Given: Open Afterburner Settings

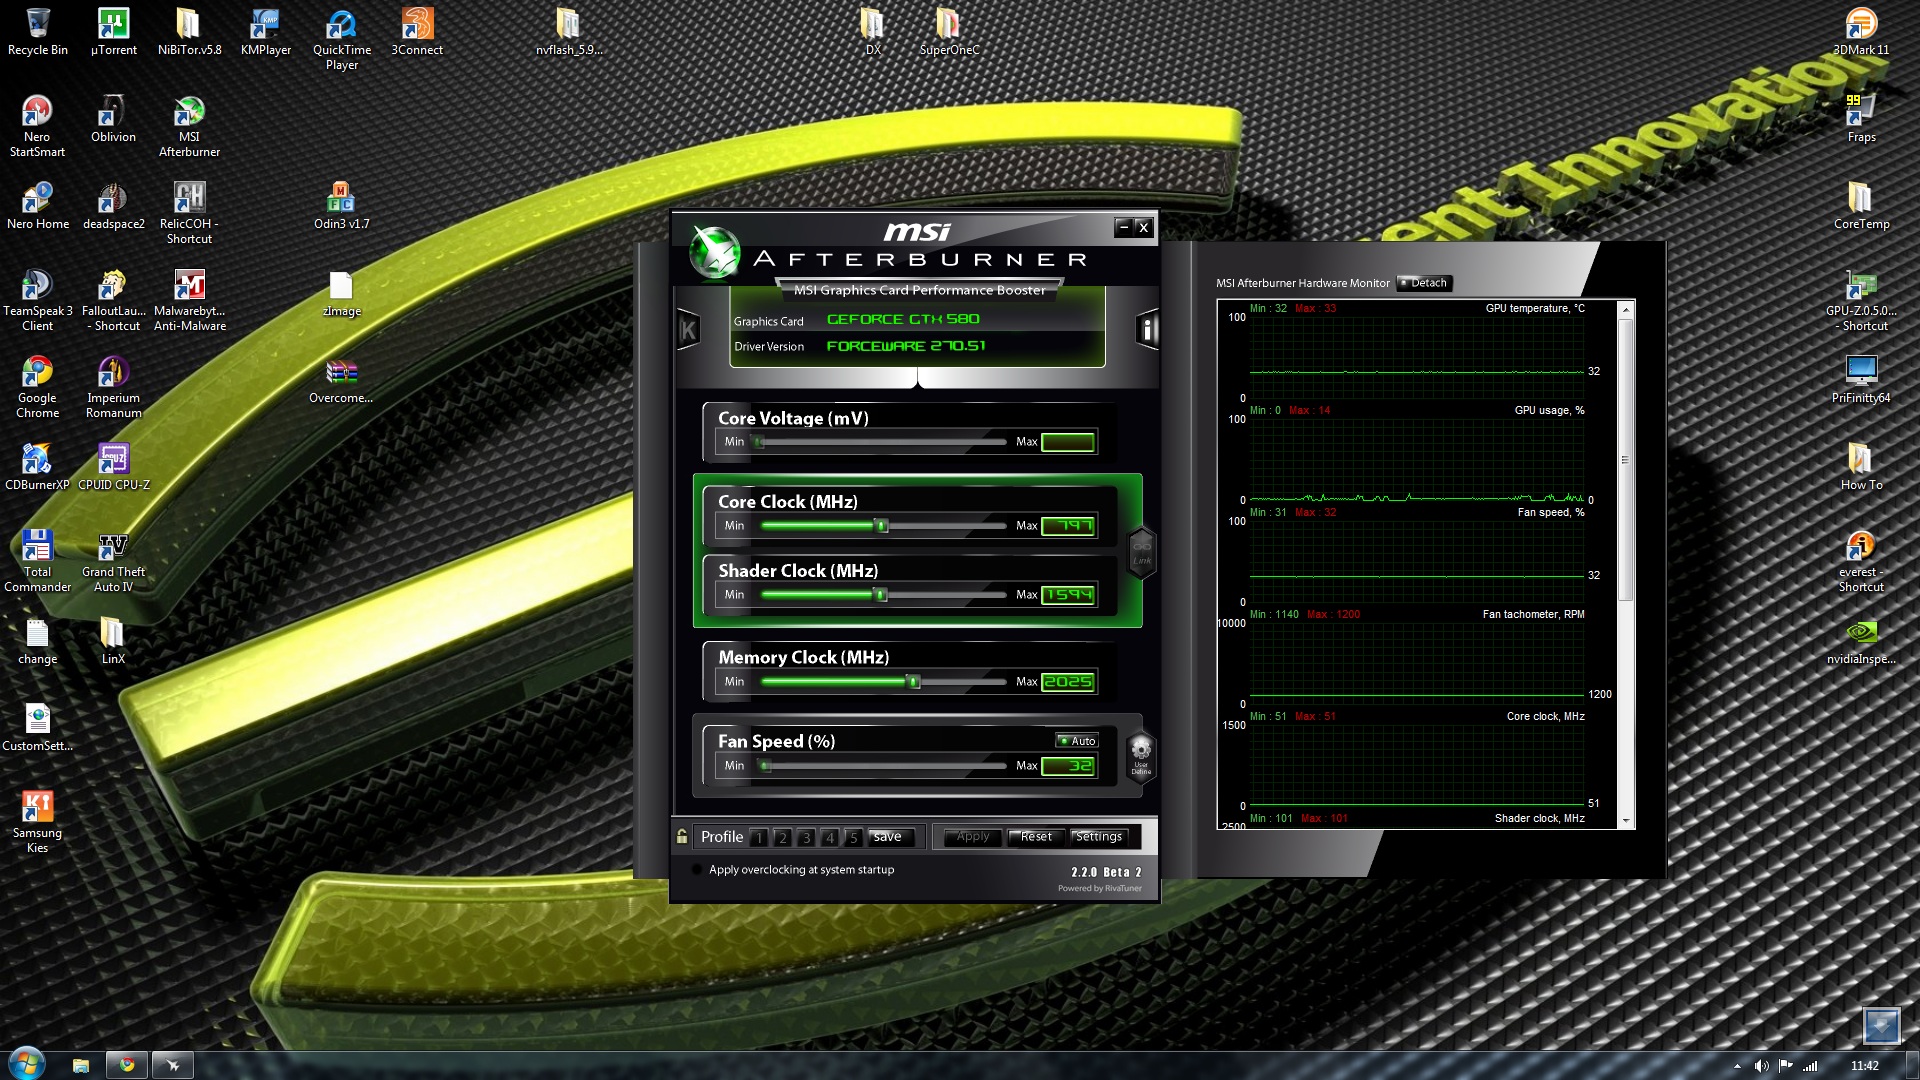Looking at the screenshot, I should tap(1099, 837).
